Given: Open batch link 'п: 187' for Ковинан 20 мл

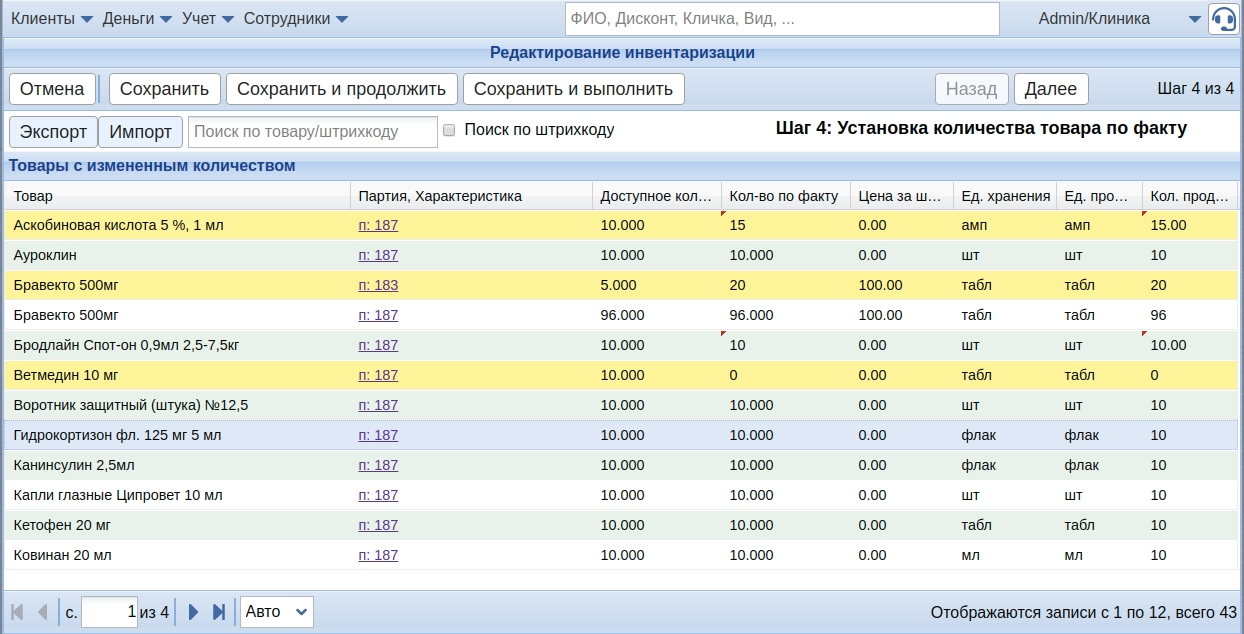Looking at the screenshot, I should pyautogui.click(x=378, y=555).
